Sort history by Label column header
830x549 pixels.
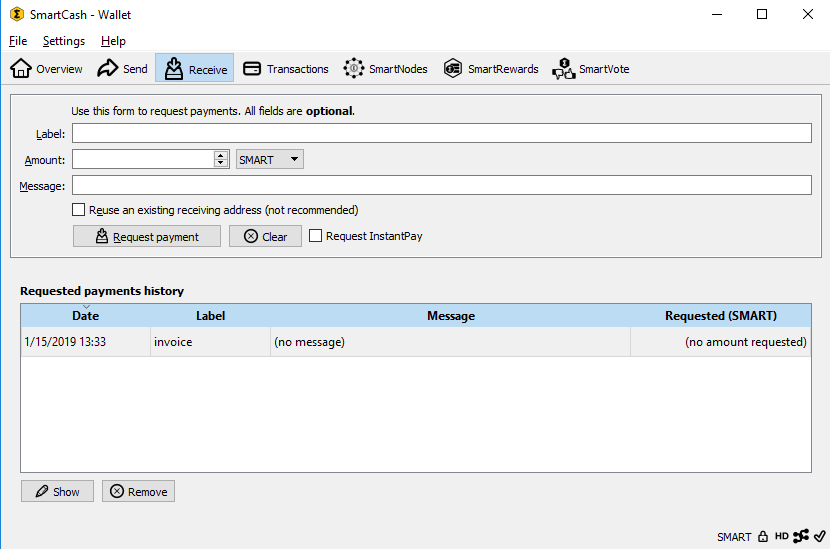click(210, 316)
